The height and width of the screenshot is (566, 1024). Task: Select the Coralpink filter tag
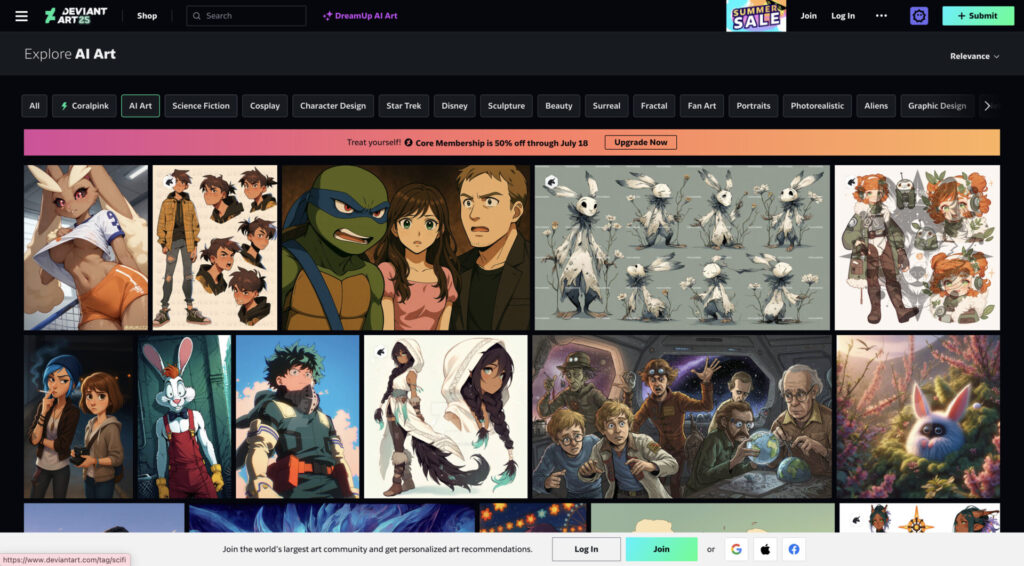pos(85,106)
